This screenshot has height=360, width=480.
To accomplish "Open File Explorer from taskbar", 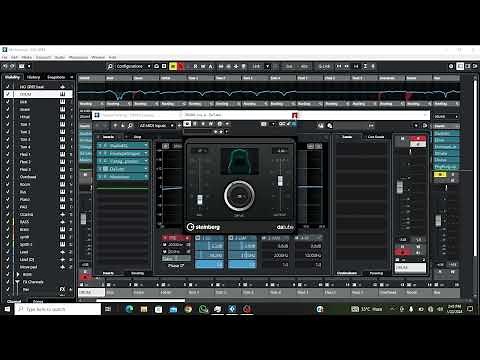I will [144, 309].
